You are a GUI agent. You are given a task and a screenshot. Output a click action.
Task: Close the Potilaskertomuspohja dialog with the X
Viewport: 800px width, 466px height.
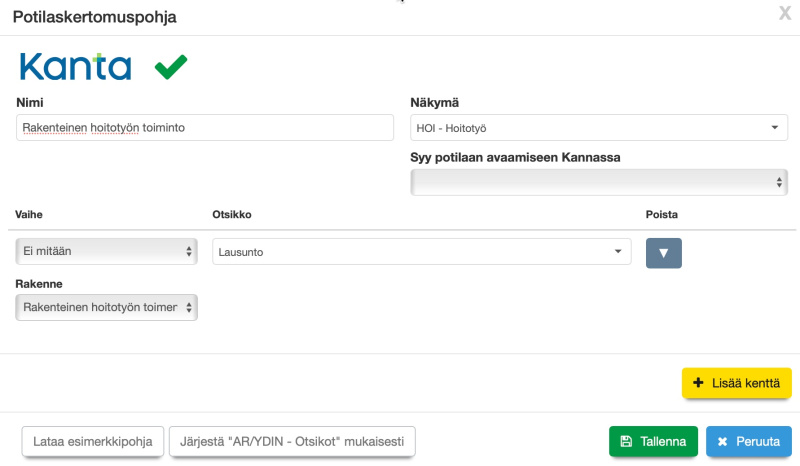pyautogui.click(x=785, y=13)
